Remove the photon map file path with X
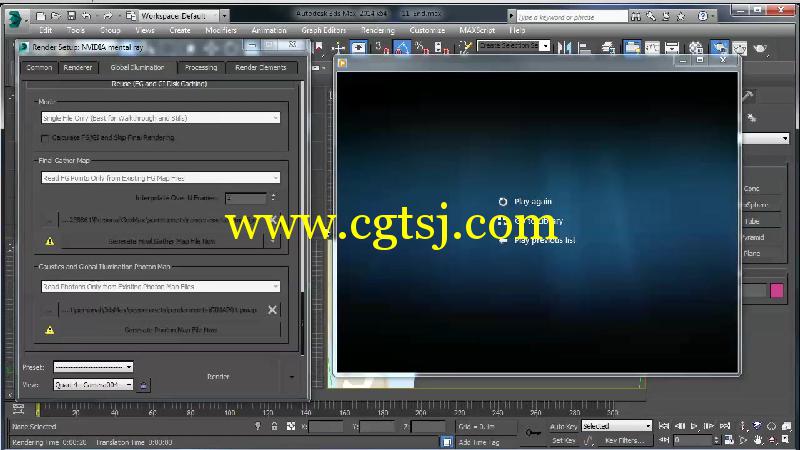Viewport: 800px width, 450px height. 272,310
